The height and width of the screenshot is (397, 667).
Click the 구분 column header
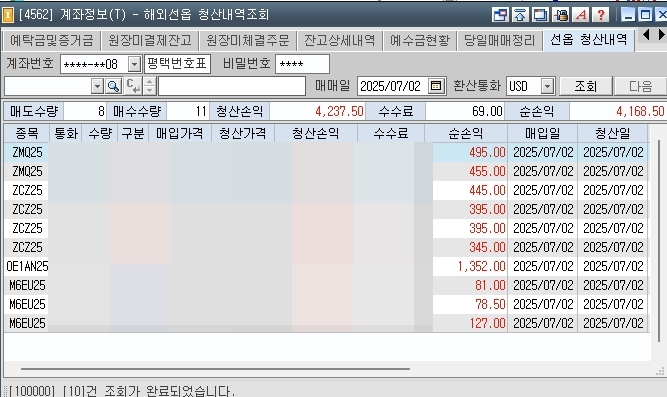(133, 133)
